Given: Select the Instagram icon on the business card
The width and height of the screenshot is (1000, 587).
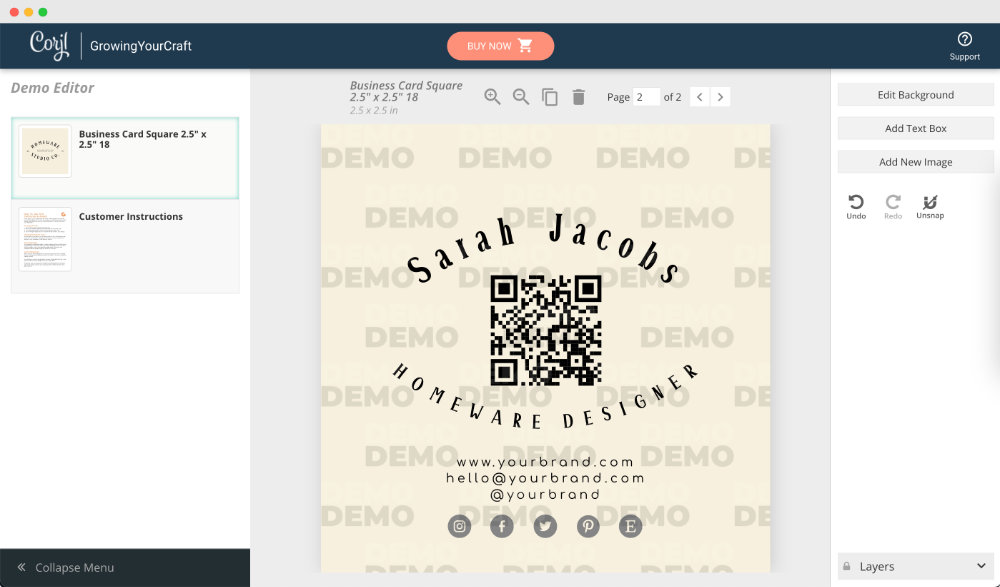Looking at the screenshot, I should coord(459,525).
